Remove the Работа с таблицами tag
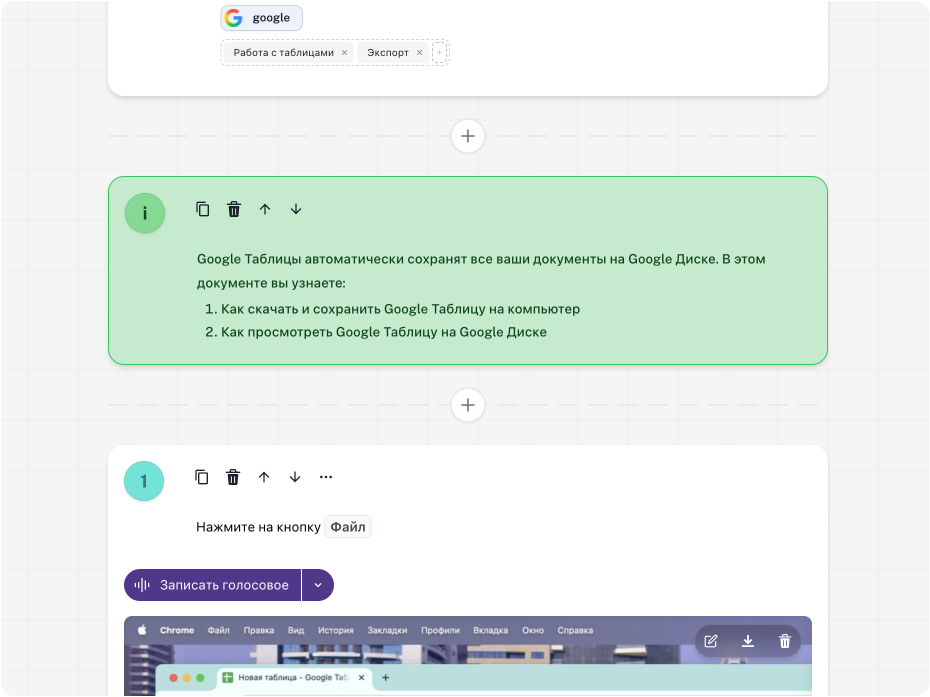This screenshot has width=930, height=697. (x=344, y=53)
